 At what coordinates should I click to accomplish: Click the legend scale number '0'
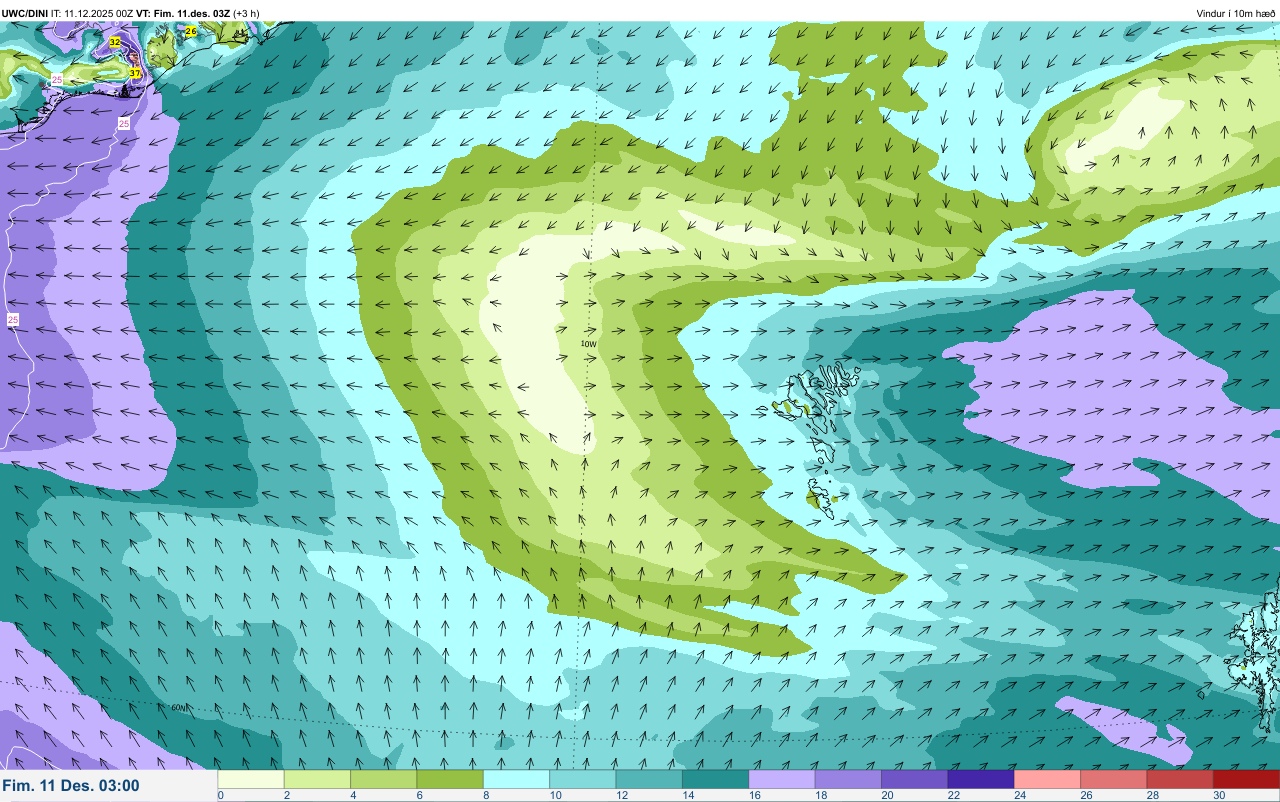[x=220, y=795]
